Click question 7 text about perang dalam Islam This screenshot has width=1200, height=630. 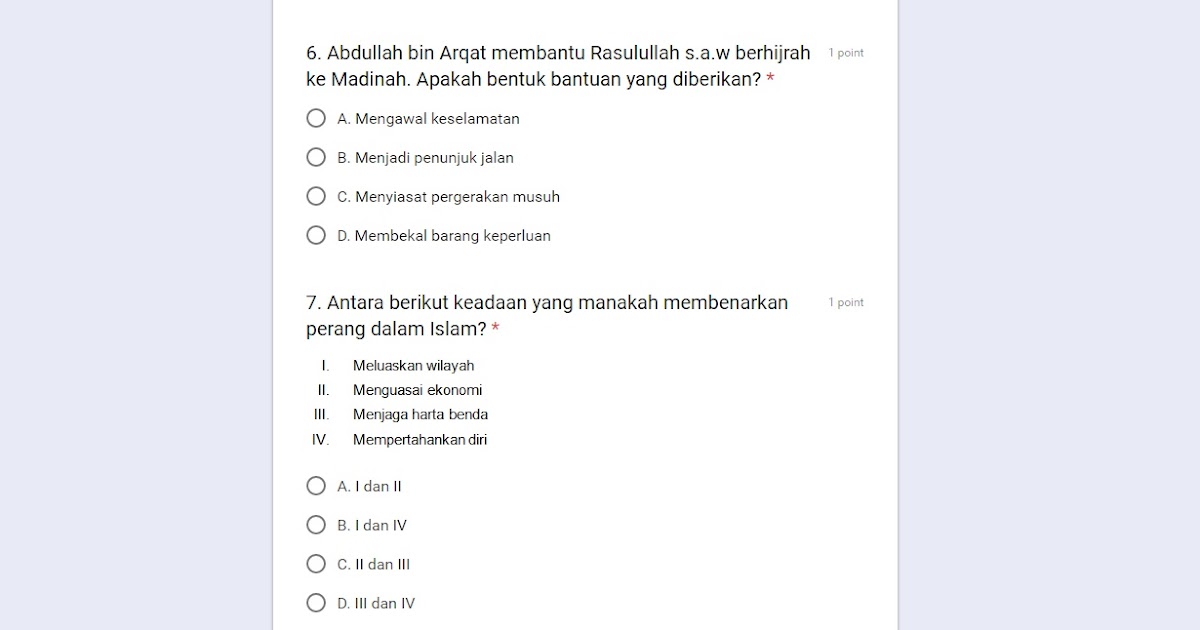click(x=546, y=303)
